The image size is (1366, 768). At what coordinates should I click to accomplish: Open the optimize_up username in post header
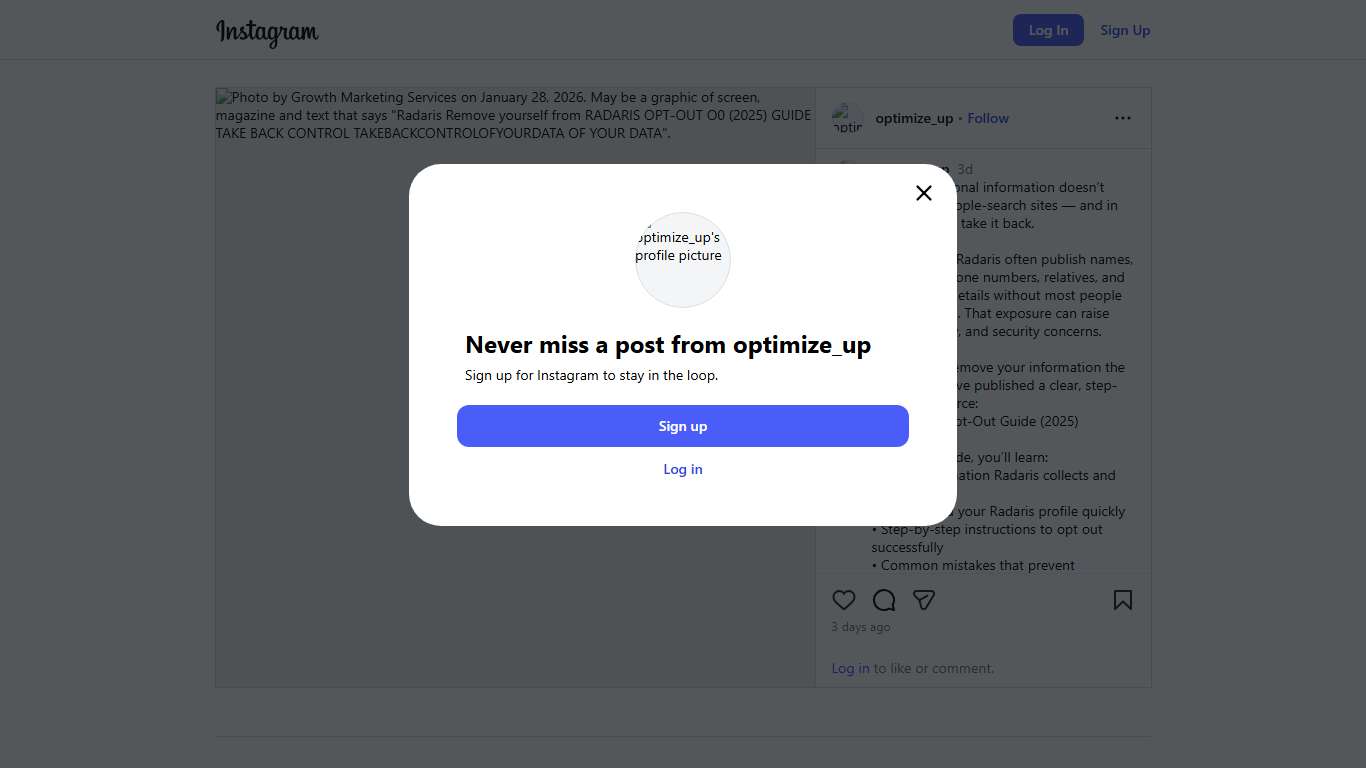coord(914,118)
